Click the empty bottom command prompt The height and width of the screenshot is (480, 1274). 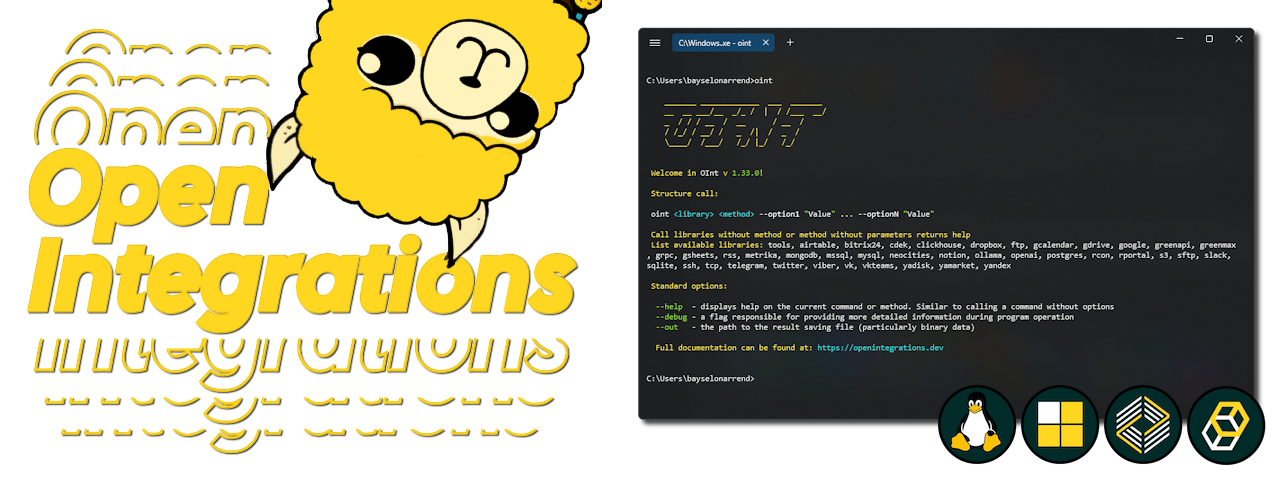click(x=700, y=379)
